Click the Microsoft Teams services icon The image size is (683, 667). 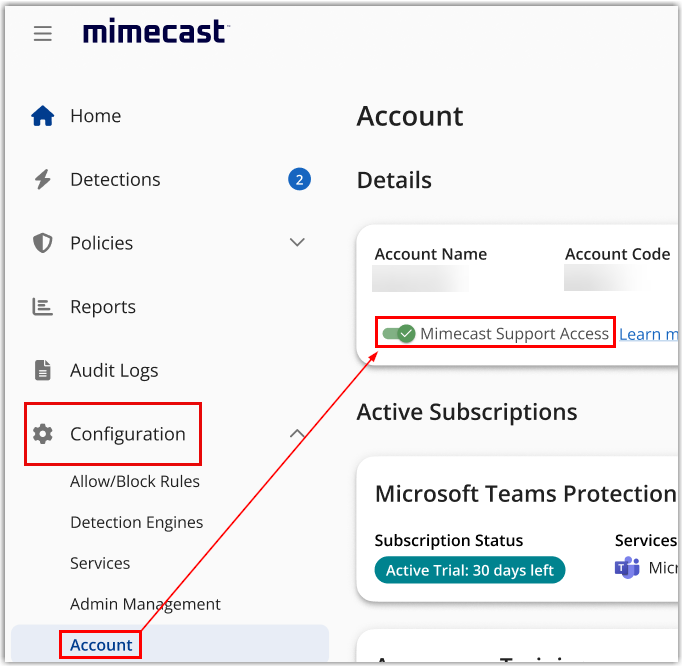pyautogui.click(x=627, y=569)
